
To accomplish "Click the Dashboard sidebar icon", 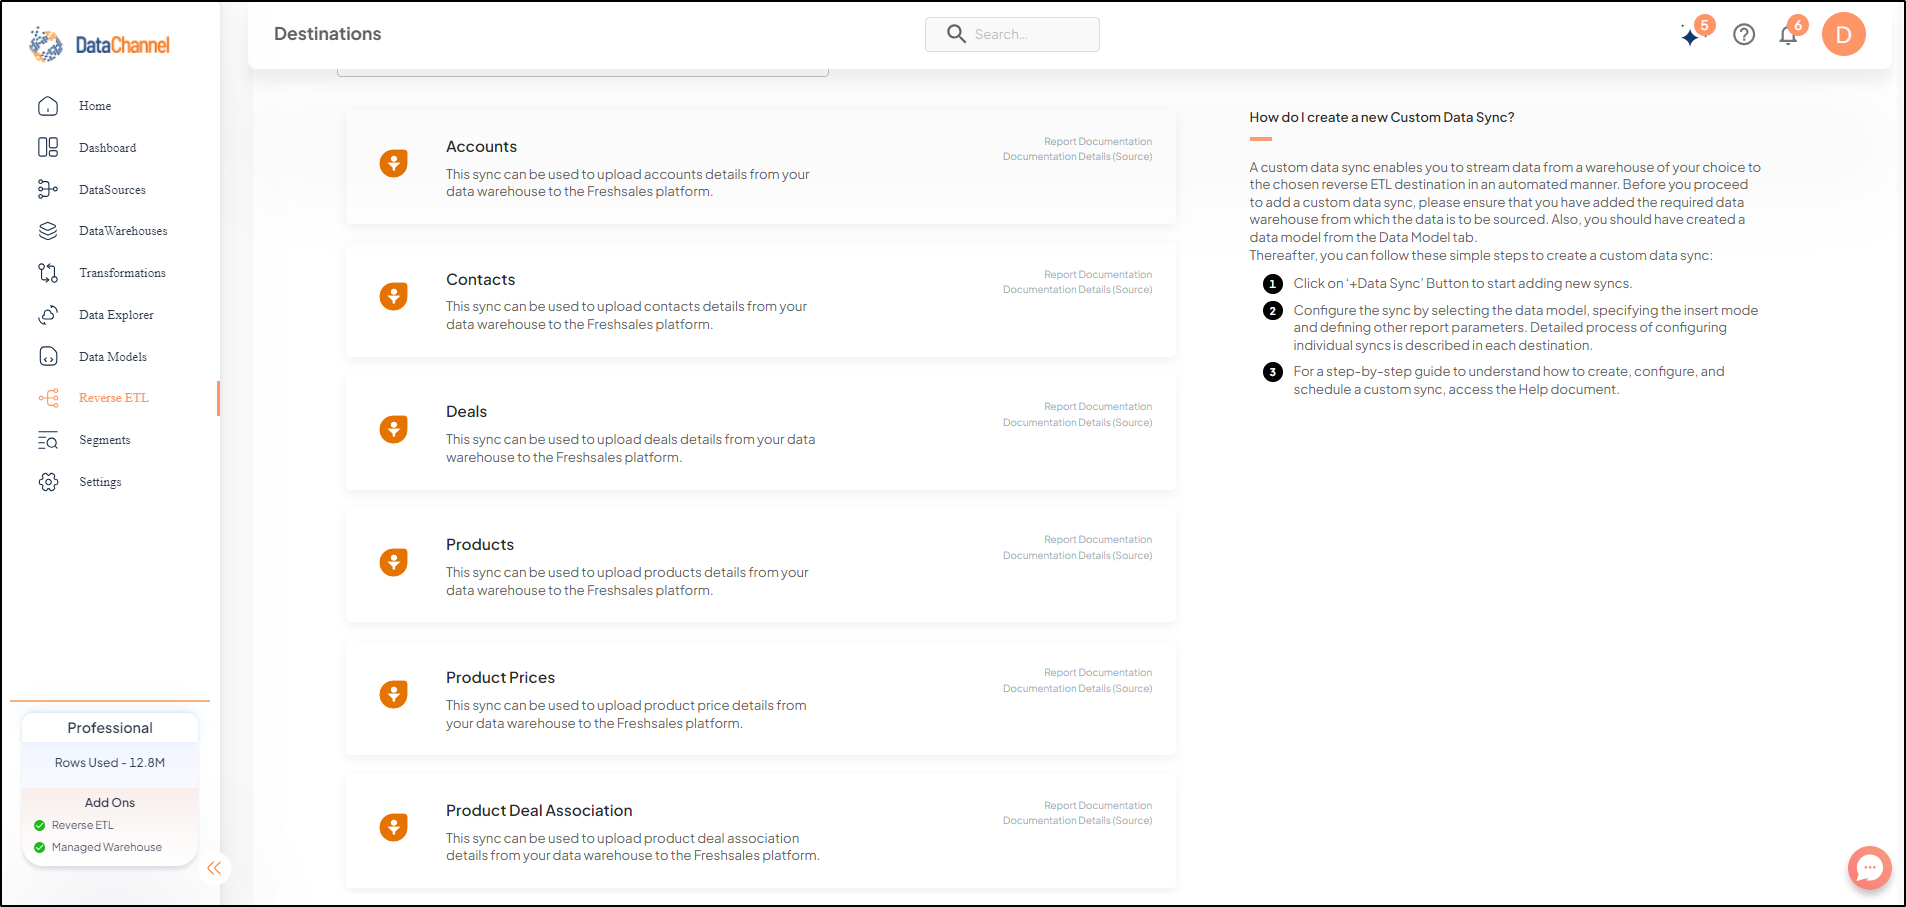I will click(48, 148).
